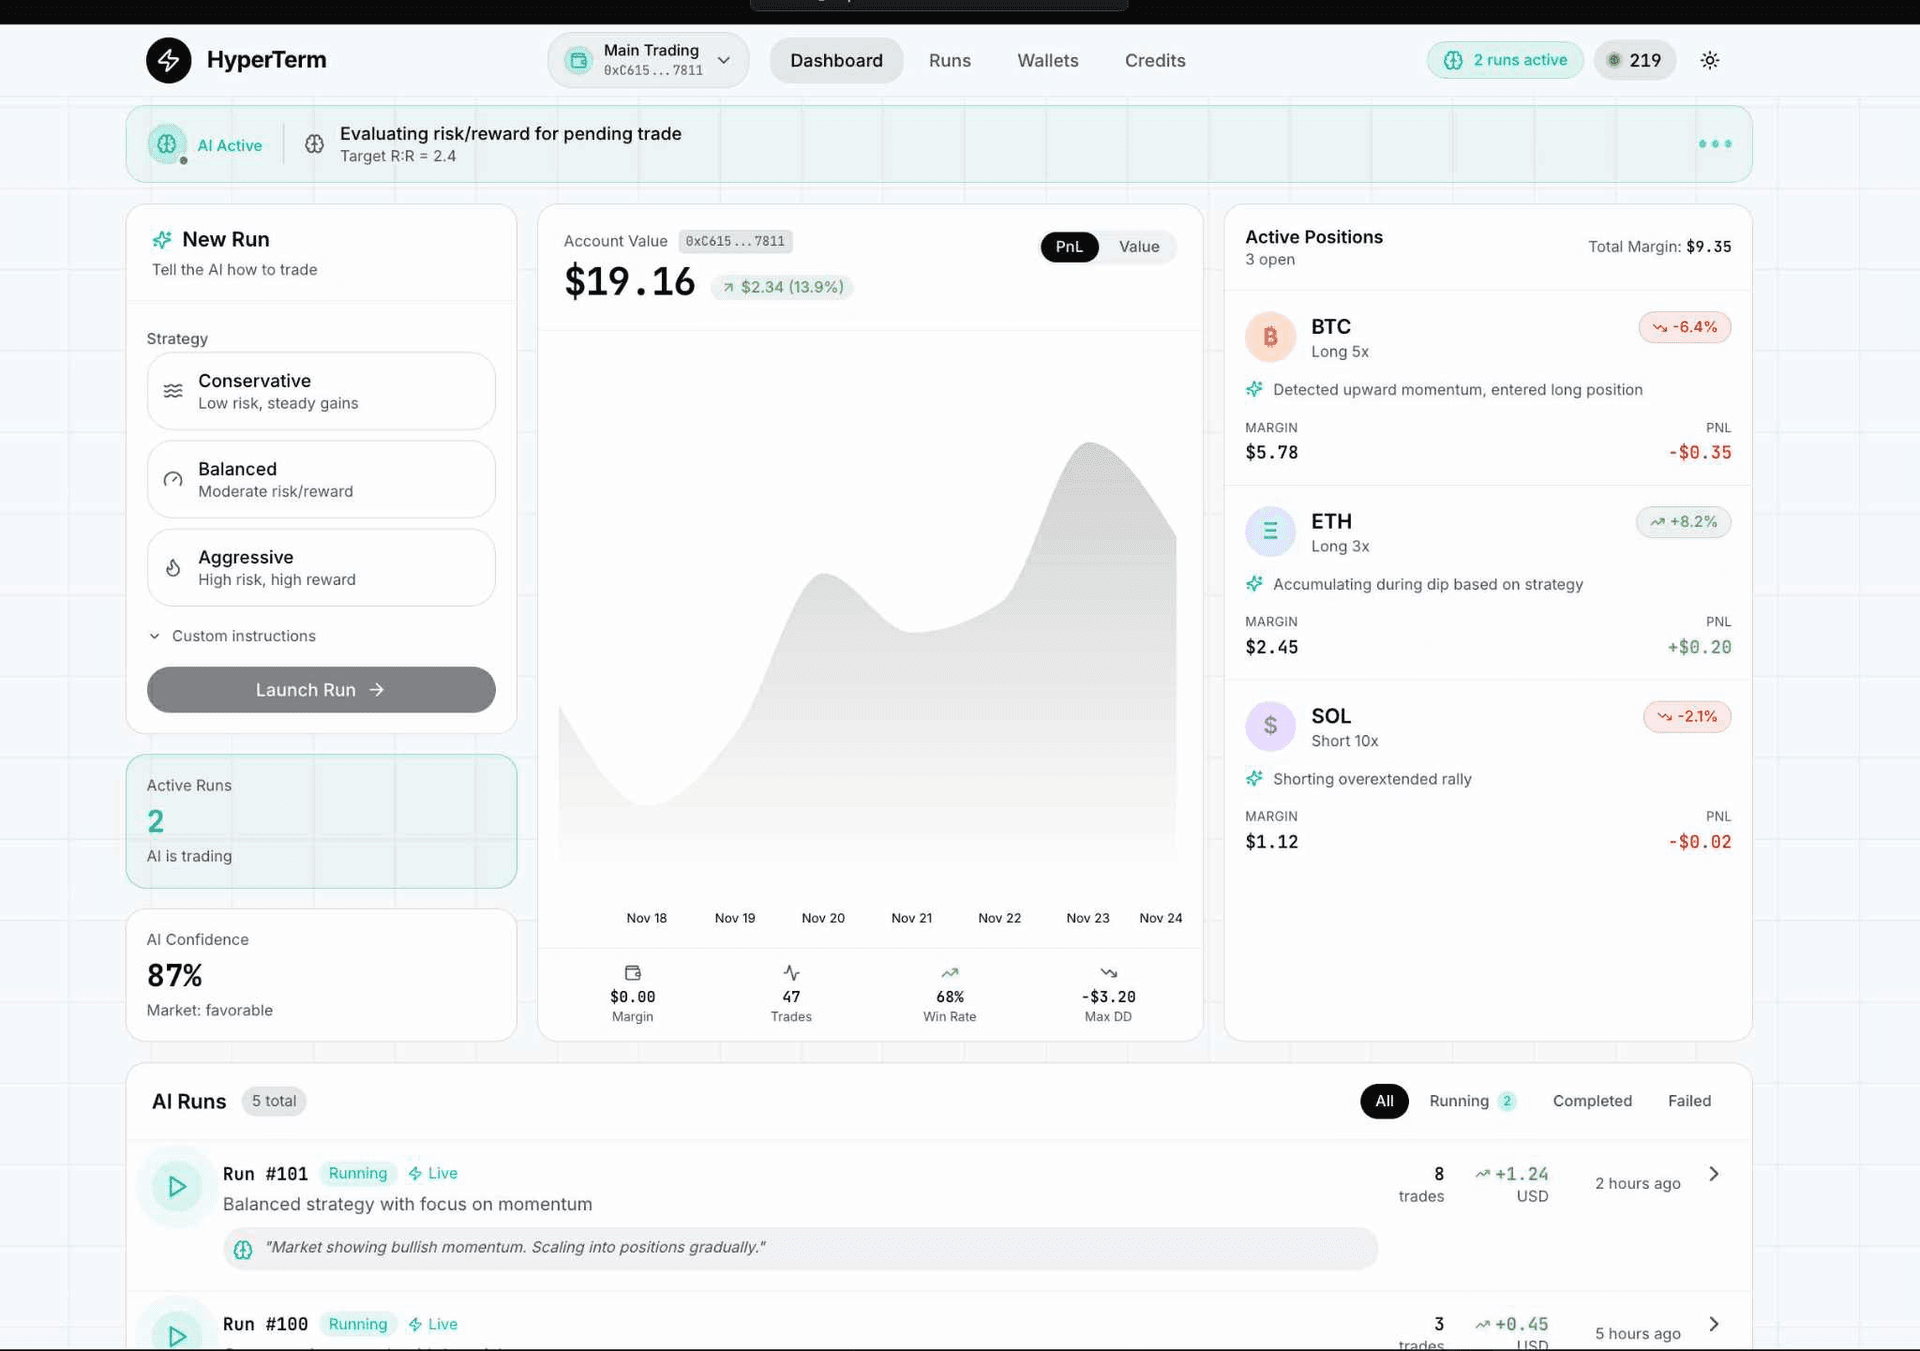
Task: Click the BTC coin icon
Action: 1270,337
